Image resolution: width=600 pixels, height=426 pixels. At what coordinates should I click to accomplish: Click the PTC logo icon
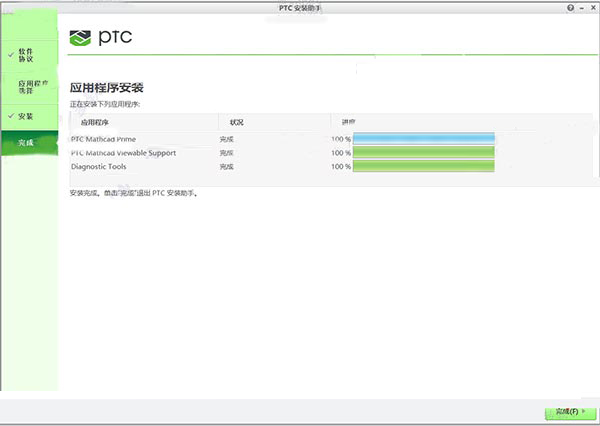[x=80, y=38]
